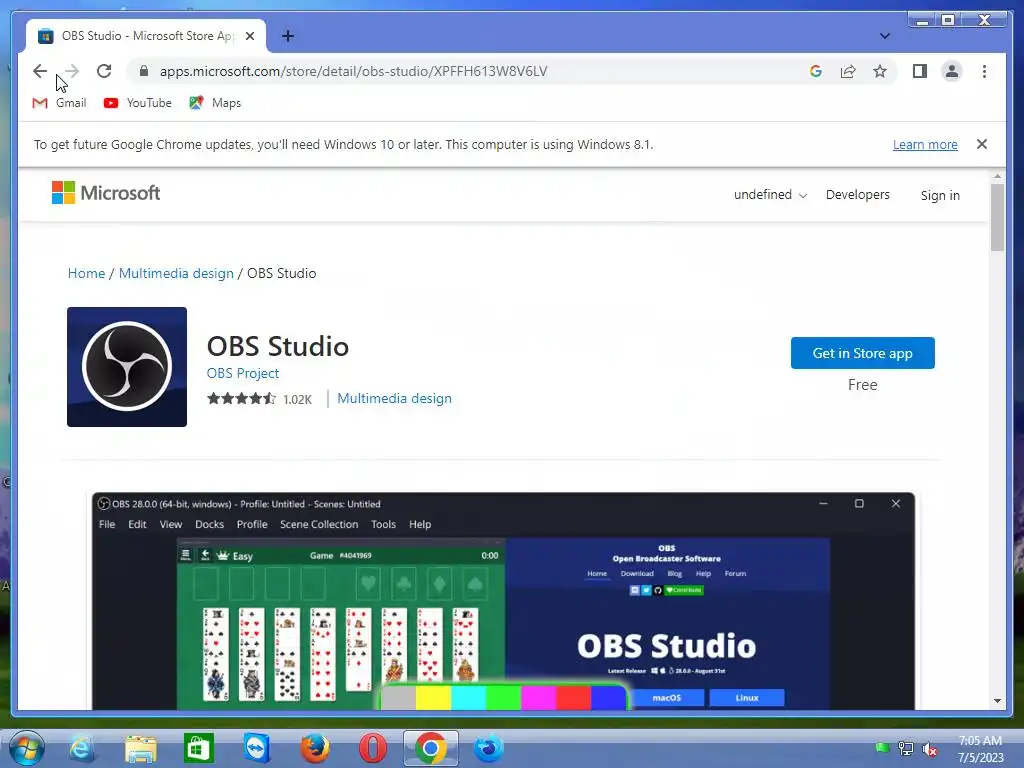Screen dimensions: 1024x768
Task: Open Multimedia design category link beside rating
Action: 394,398
